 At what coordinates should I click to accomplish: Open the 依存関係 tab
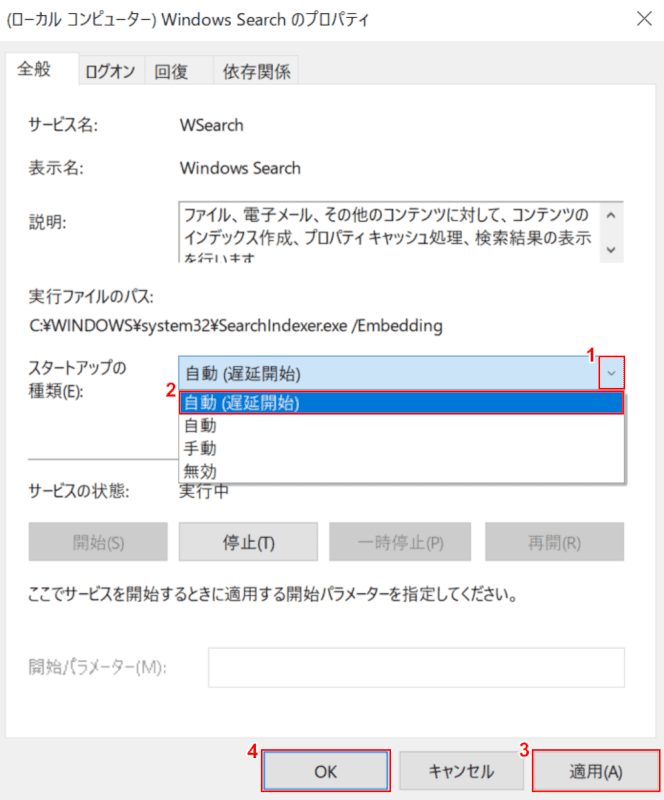pos(257,71)
